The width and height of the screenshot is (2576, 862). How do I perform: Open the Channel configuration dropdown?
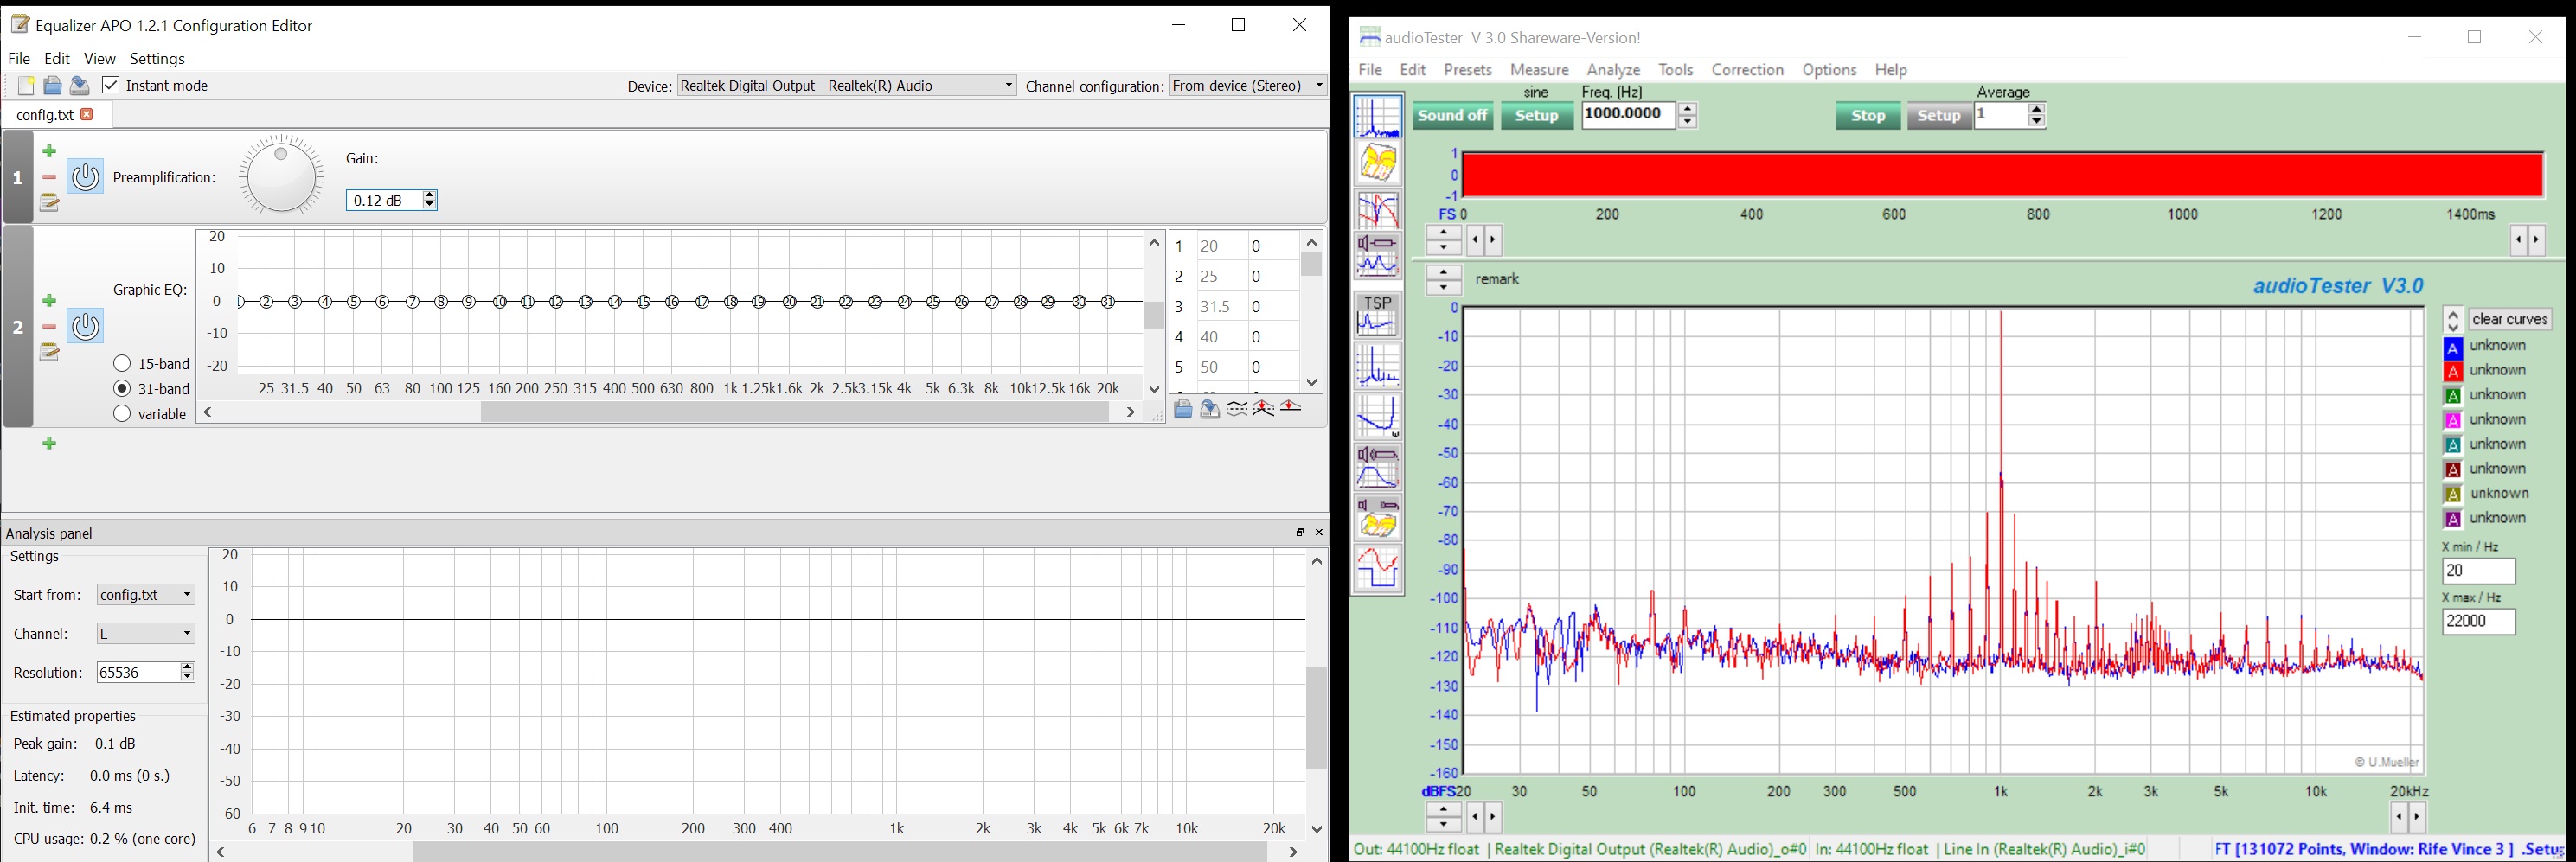point(1248,86)
